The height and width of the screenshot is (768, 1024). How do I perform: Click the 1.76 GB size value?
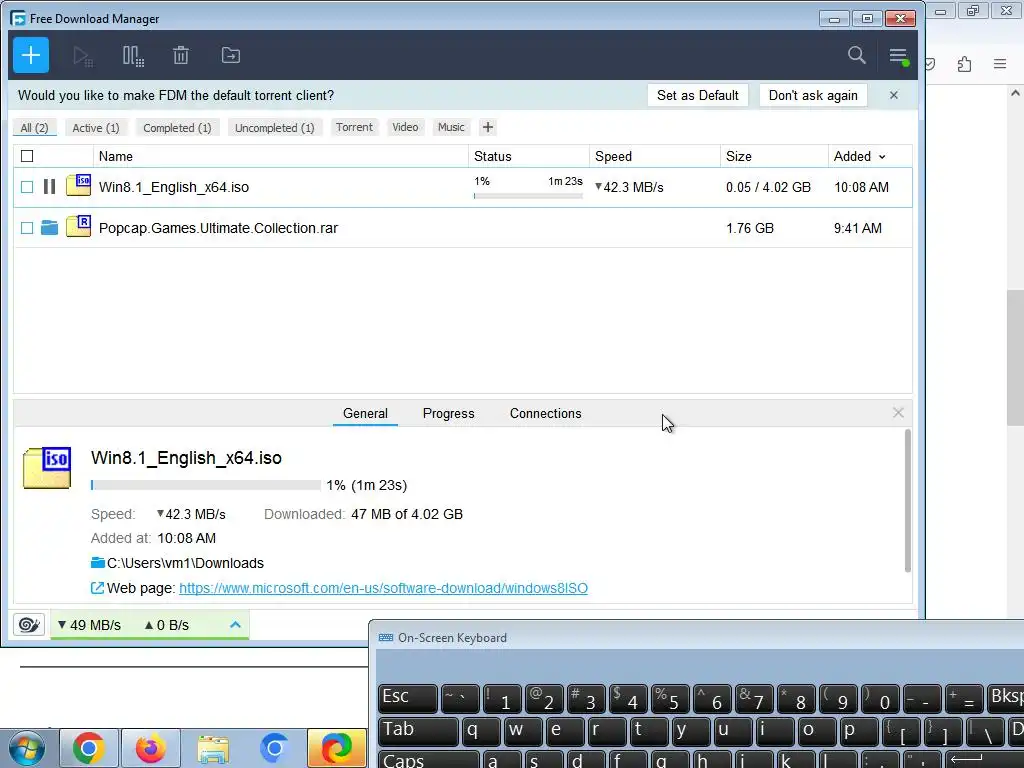[750, 228]
